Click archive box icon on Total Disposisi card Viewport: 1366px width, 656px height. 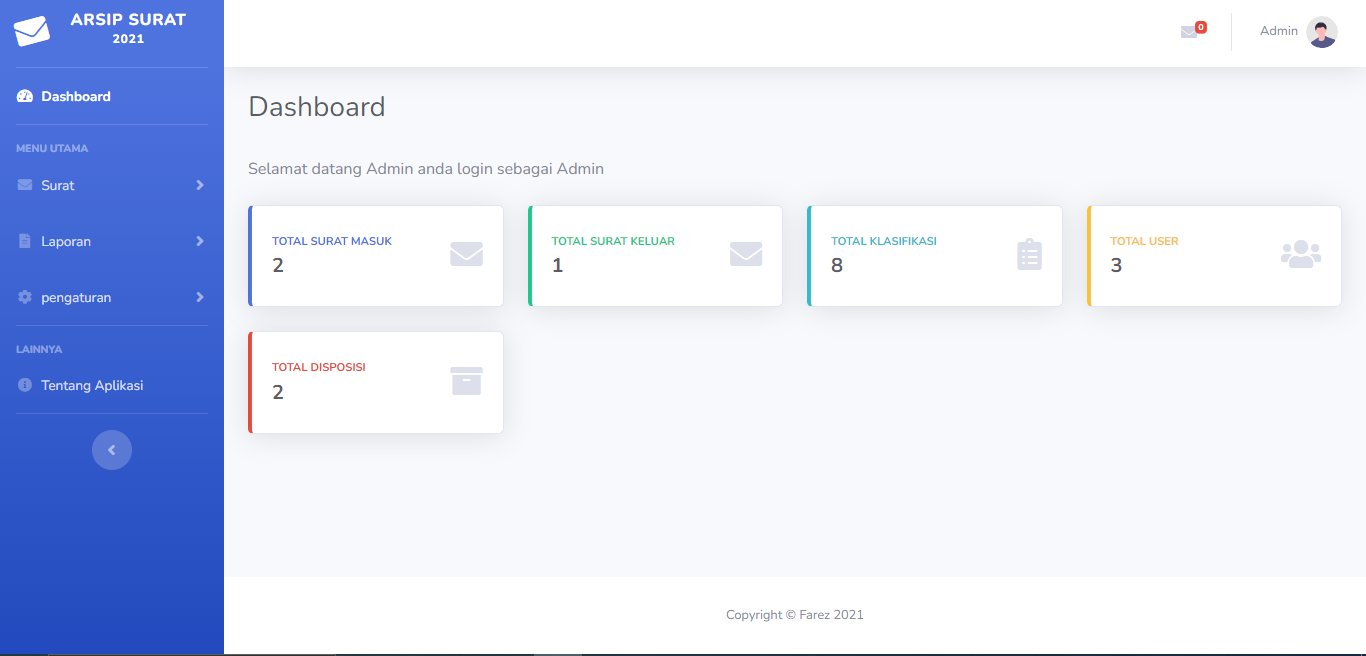tap(467, 381)
